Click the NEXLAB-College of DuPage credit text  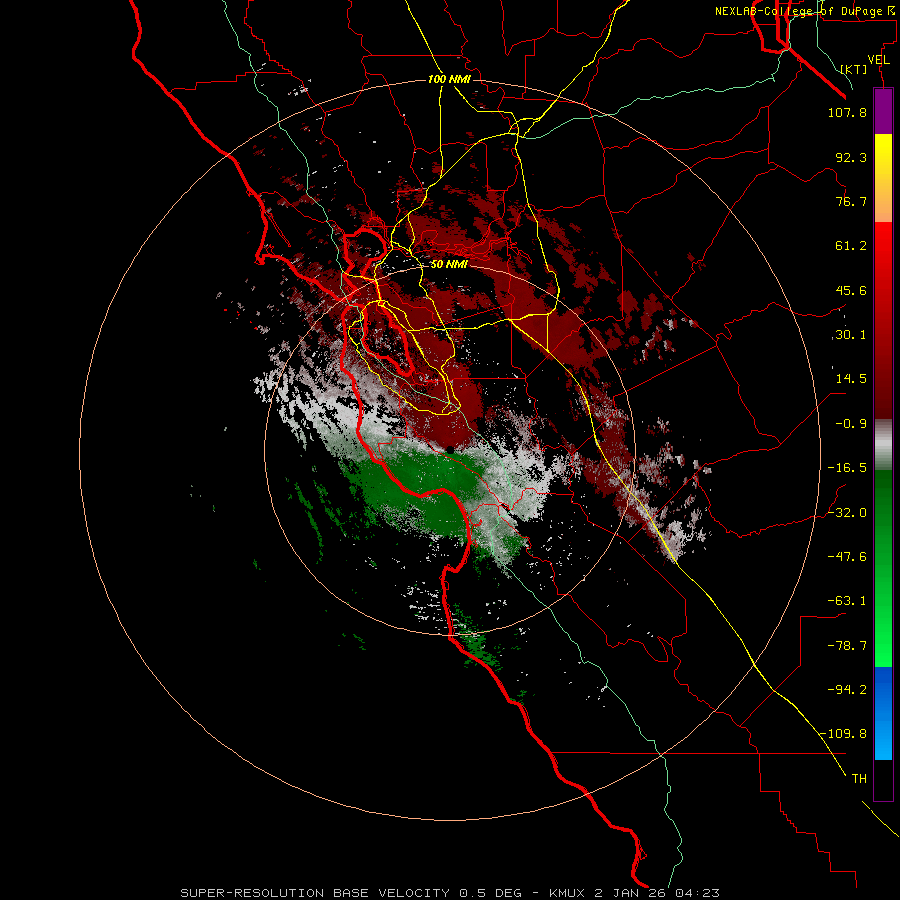(x=804, y=11)
